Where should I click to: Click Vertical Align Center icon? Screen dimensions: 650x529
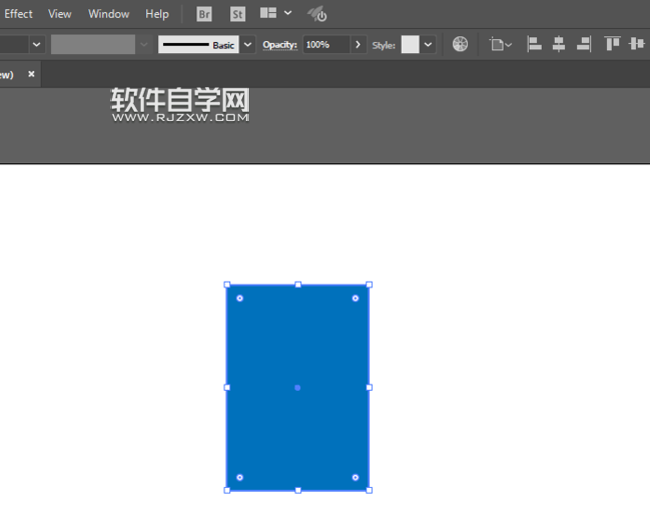(637, 44)
